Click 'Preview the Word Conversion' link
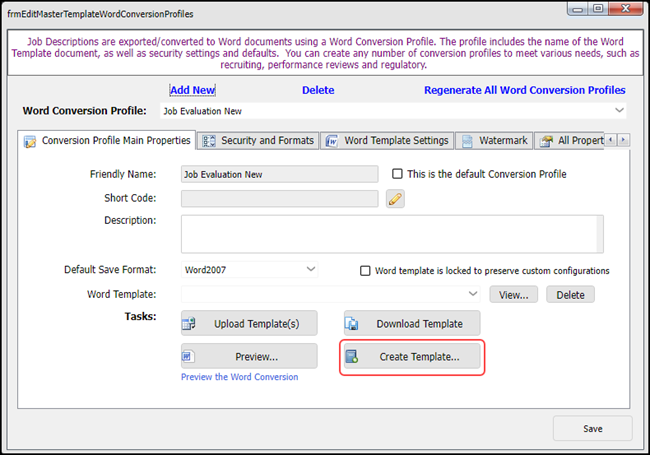Image resolution: width=650 pixels, height=455 pixels. click(240, 377)
